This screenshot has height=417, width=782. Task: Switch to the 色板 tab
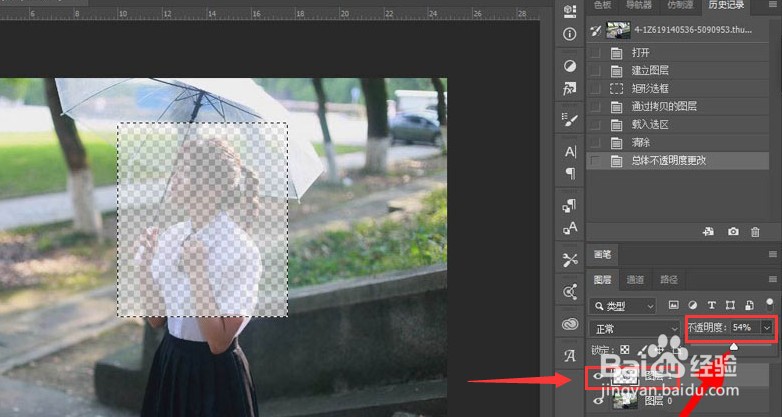[x=602, y=5]
